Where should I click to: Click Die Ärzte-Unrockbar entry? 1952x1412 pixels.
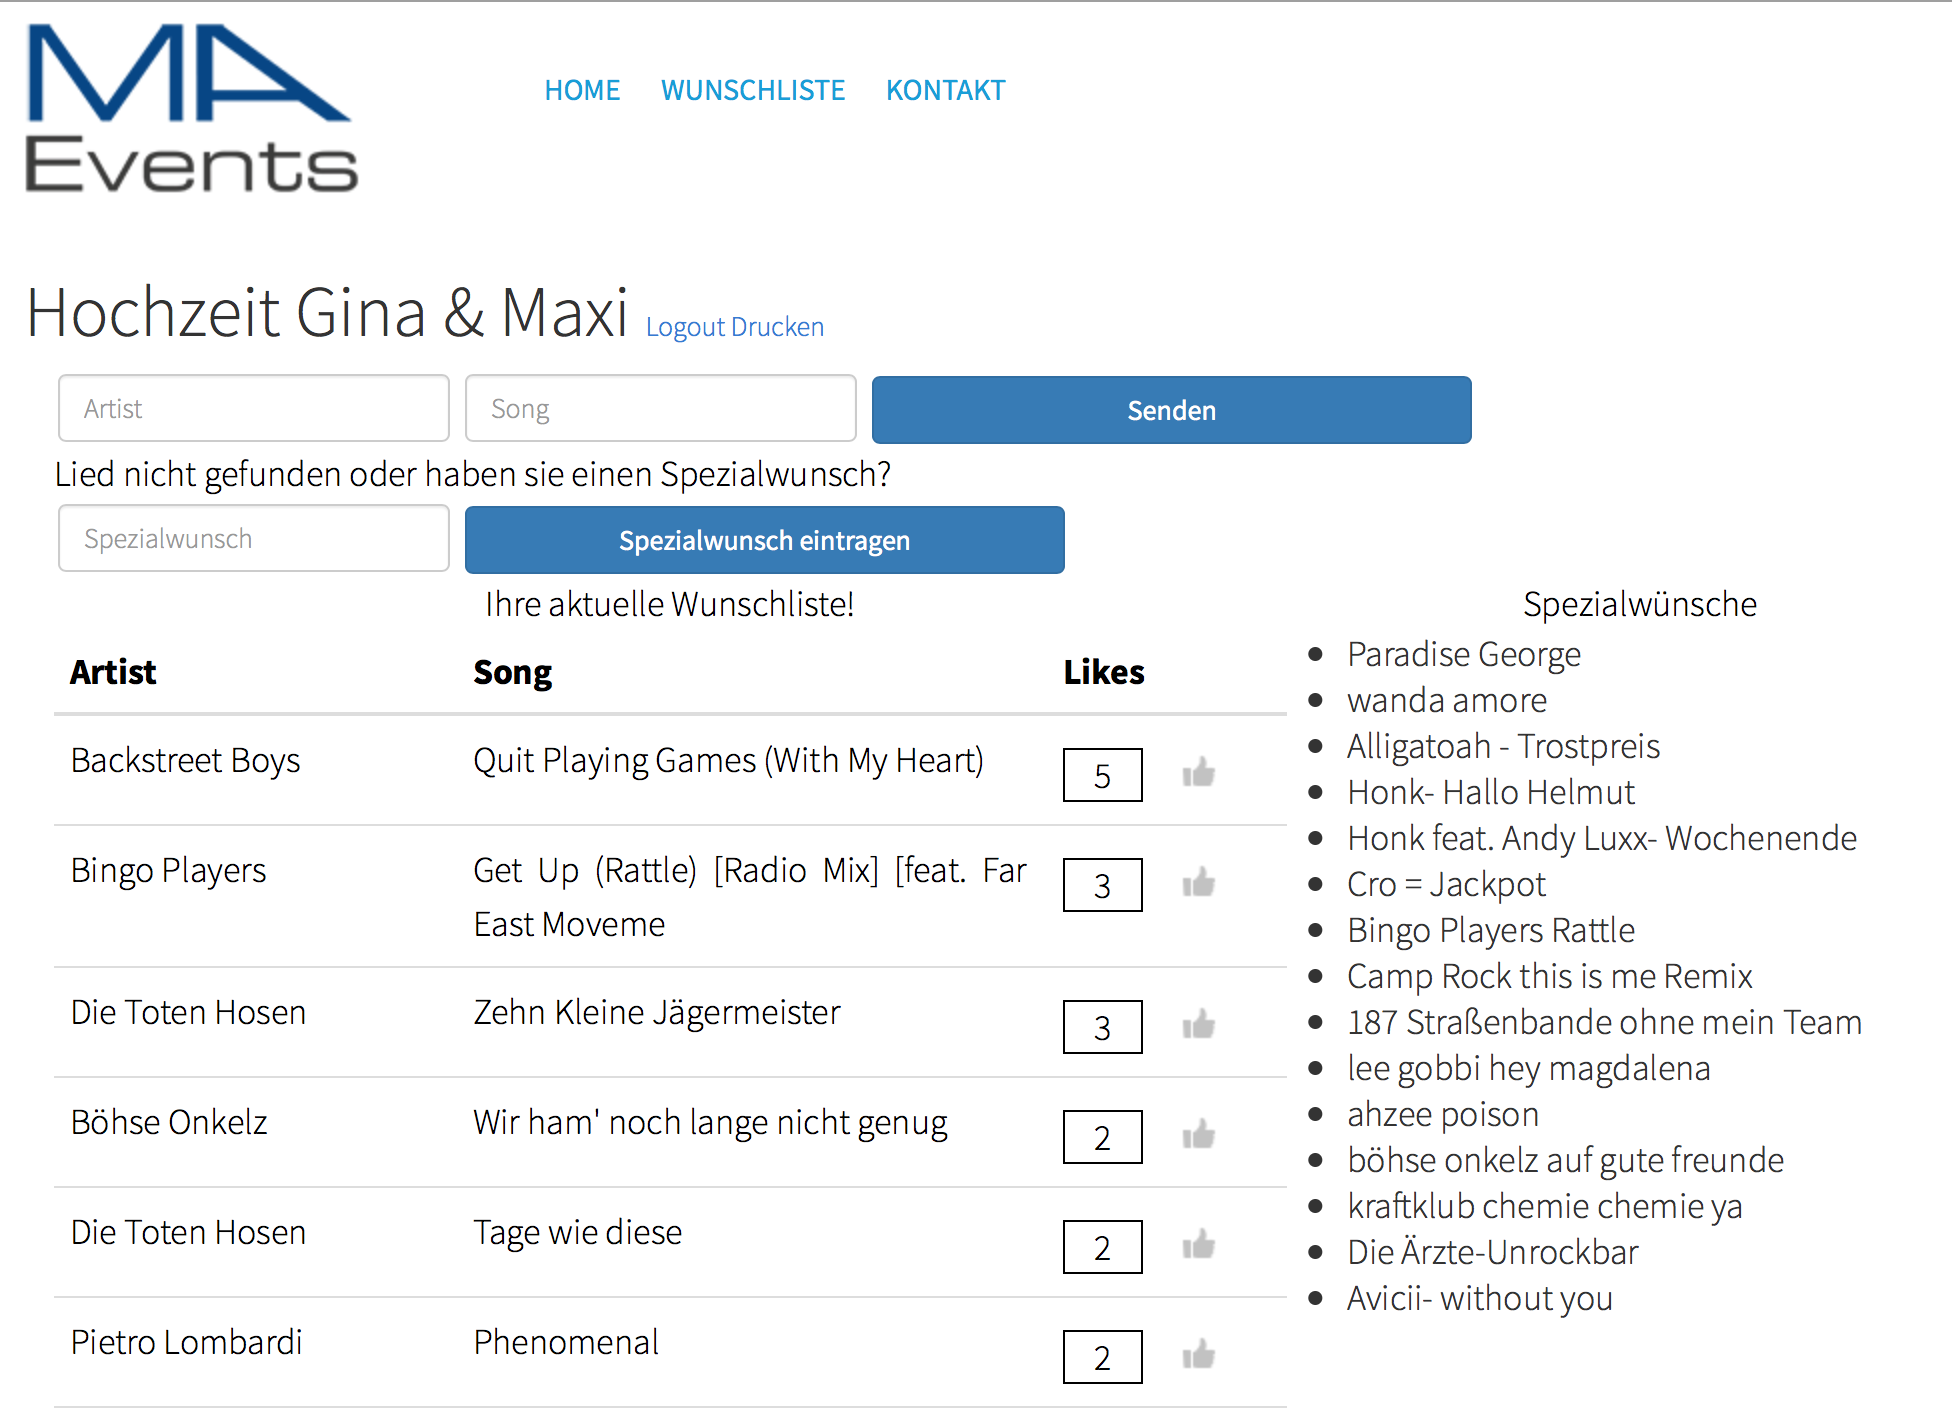coord(1493,1252)
